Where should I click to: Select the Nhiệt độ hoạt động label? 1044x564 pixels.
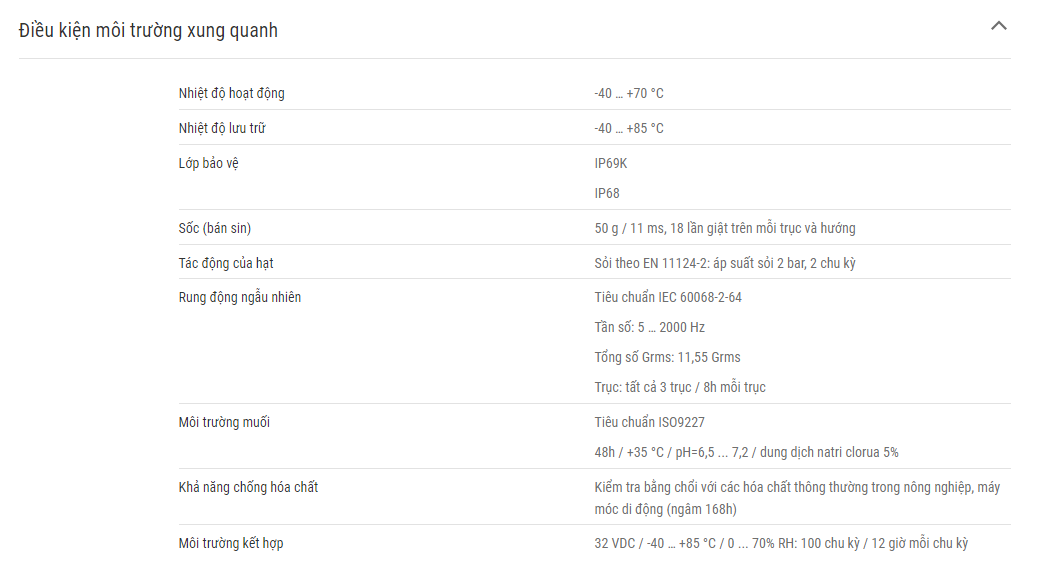coord(232,93)
